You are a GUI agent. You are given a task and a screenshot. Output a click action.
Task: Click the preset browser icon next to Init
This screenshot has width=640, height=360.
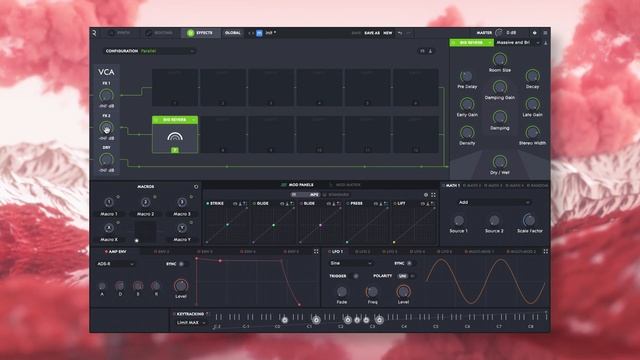tap(259, 33)
